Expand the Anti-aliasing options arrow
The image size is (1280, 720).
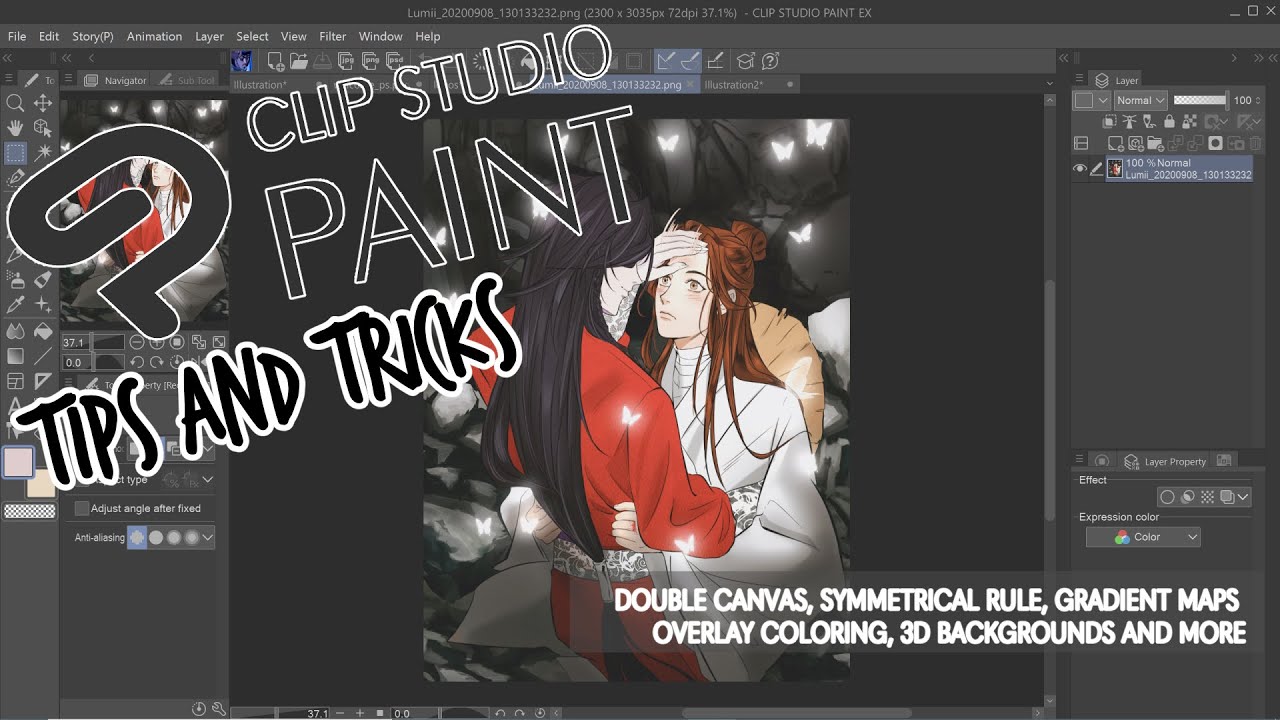coord(207,537)
